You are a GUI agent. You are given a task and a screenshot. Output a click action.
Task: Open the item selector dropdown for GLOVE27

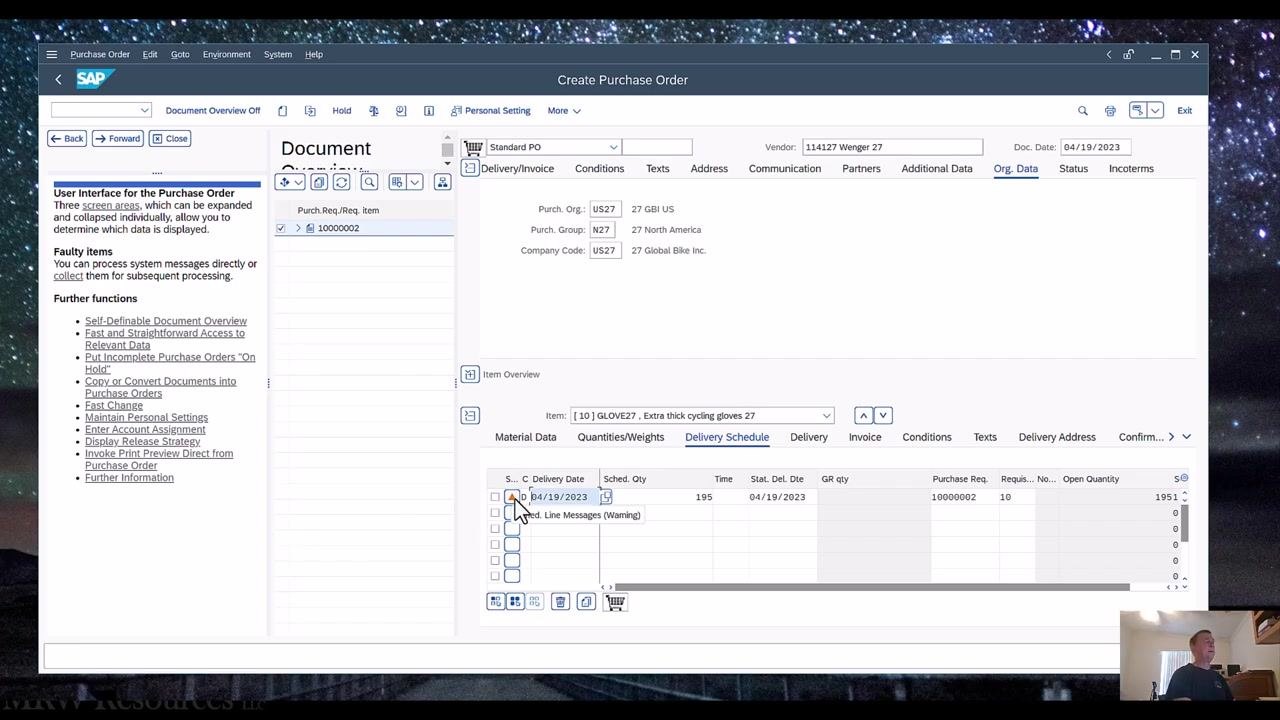[826, 416]
